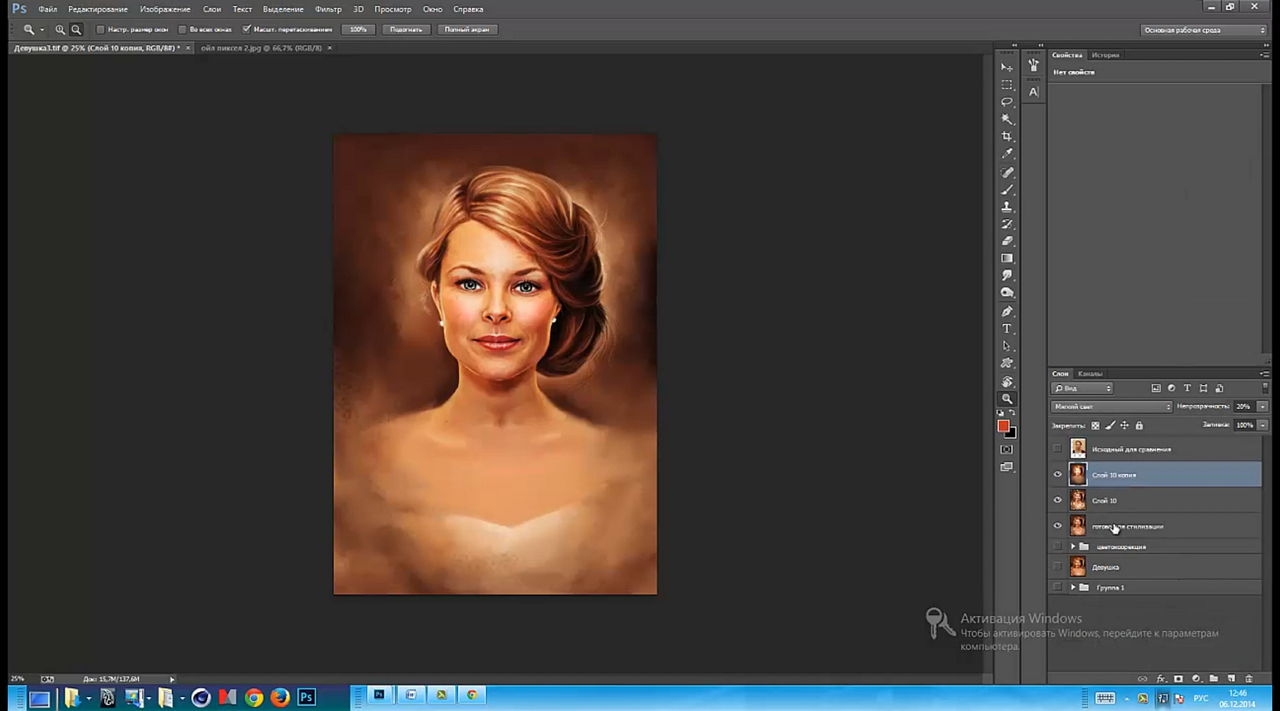Expand the Группа 1 group
The width and height of the screenshot is (1280, 711).
1073,587
